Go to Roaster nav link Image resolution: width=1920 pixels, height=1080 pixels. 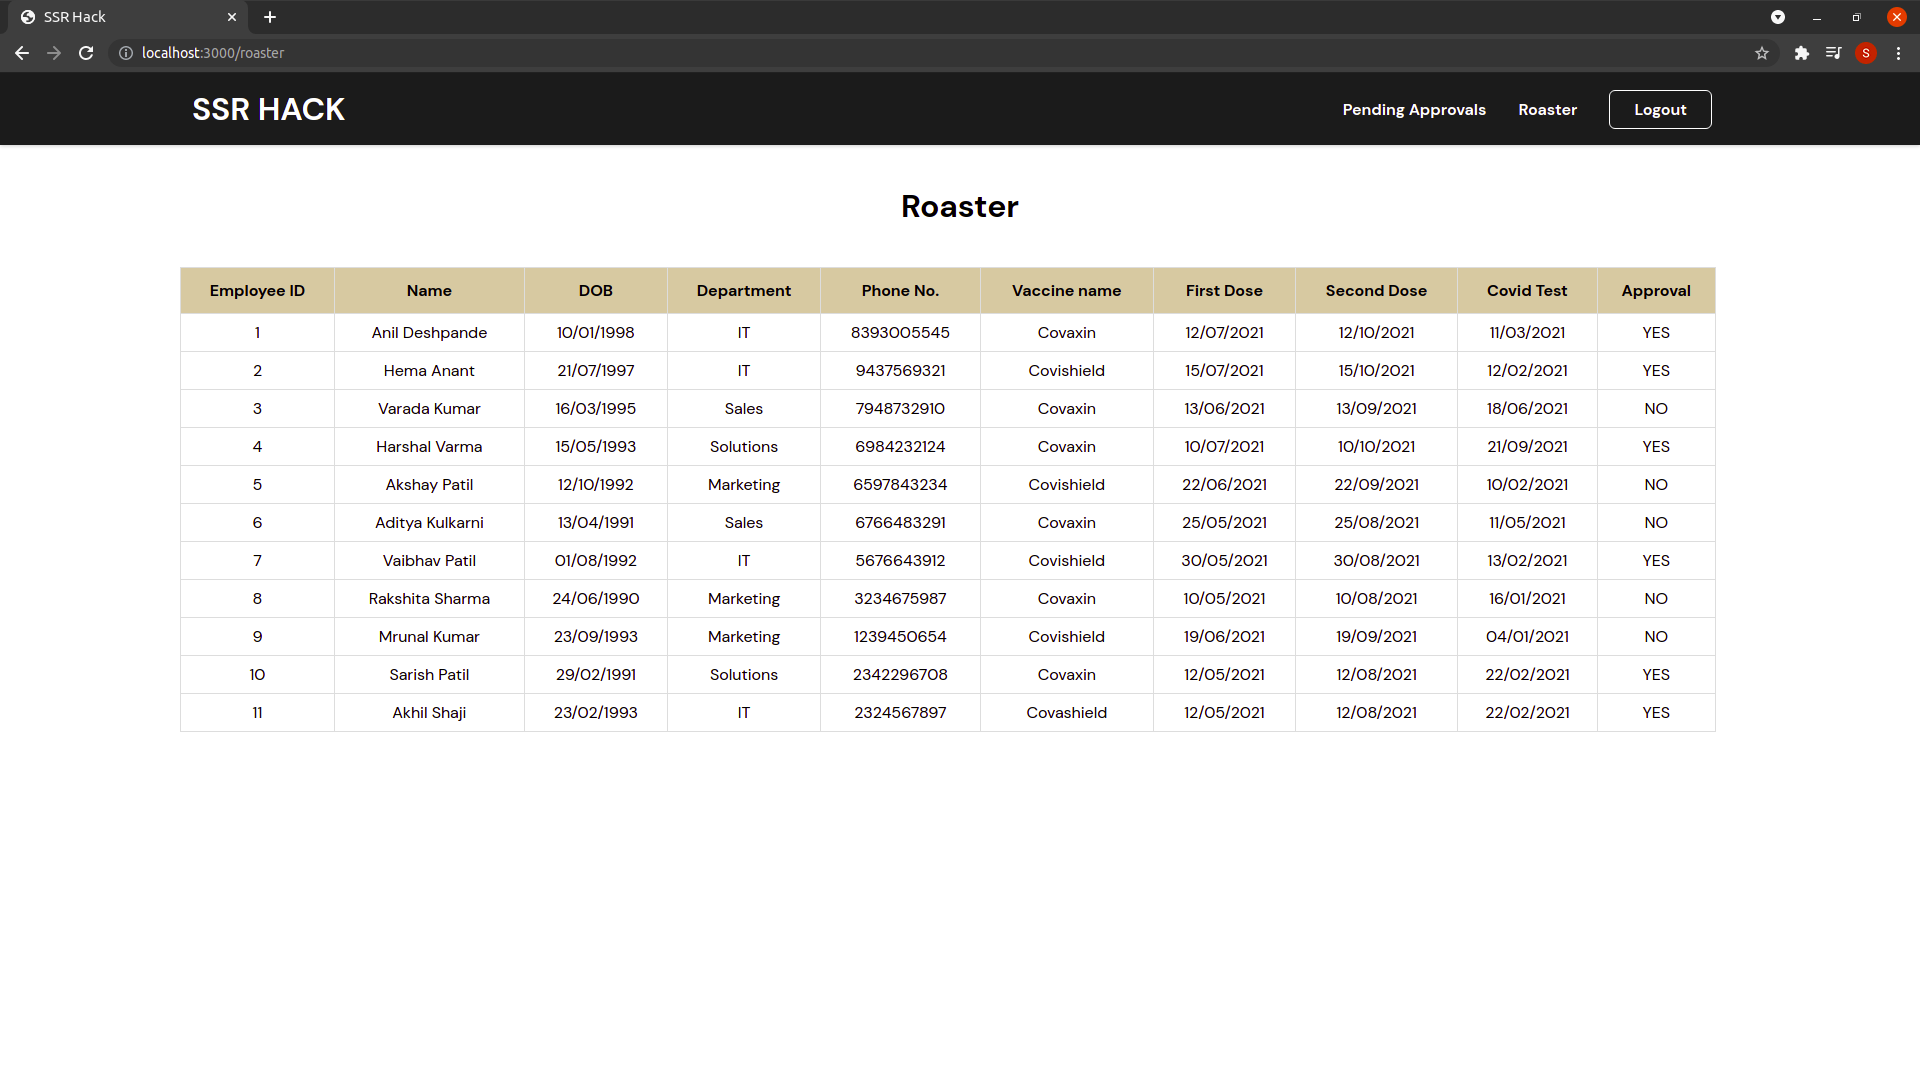(1547, 110)
